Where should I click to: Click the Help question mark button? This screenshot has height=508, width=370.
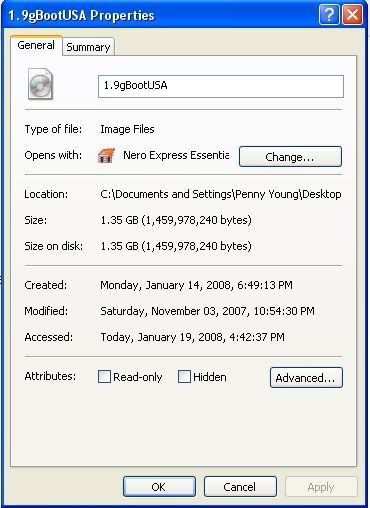pos(329,15)
